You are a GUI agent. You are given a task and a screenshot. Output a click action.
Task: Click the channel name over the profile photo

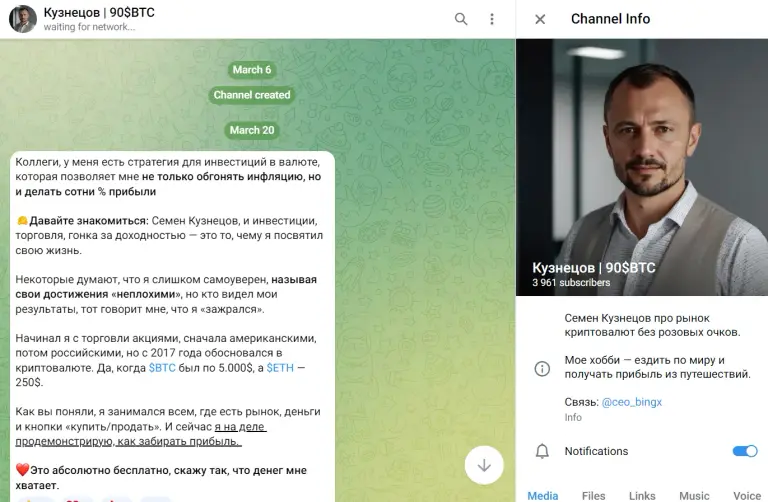[594, 268]
